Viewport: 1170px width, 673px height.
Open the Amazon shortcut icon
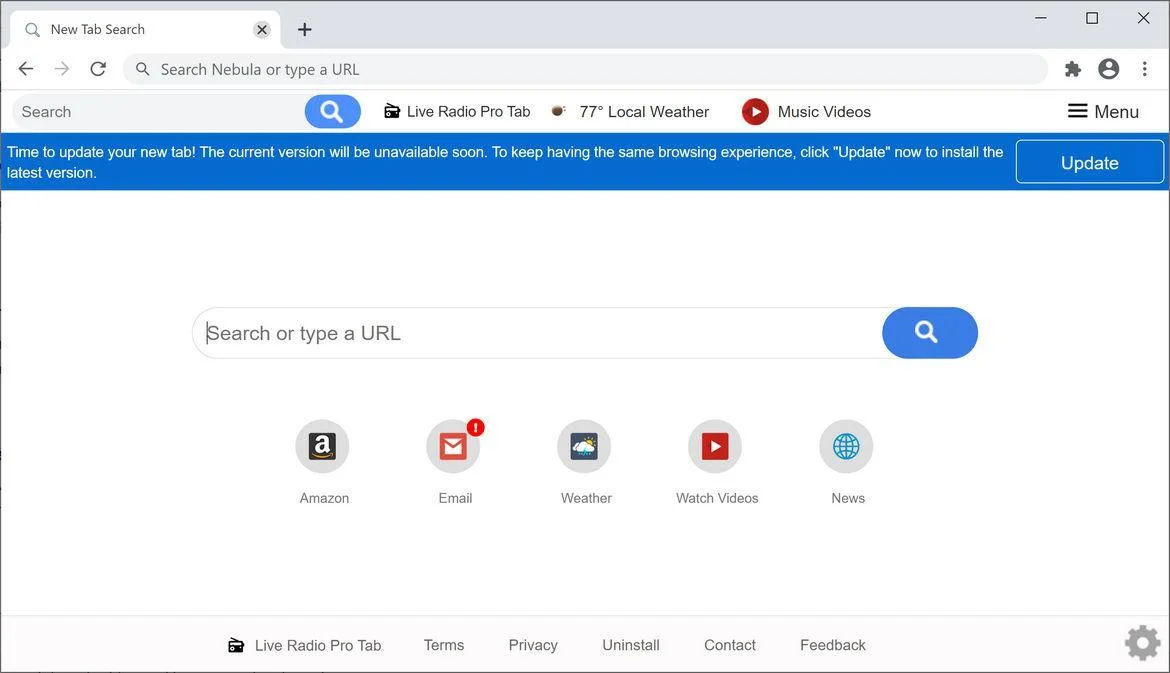coord(322,446)
